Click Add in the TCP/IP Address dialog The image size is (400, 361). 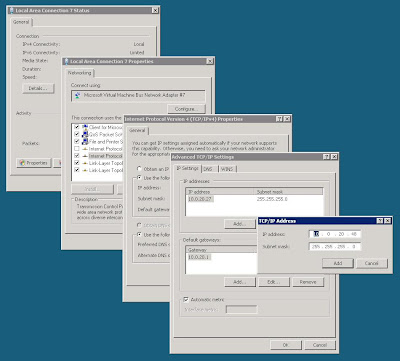pos(338,263)
